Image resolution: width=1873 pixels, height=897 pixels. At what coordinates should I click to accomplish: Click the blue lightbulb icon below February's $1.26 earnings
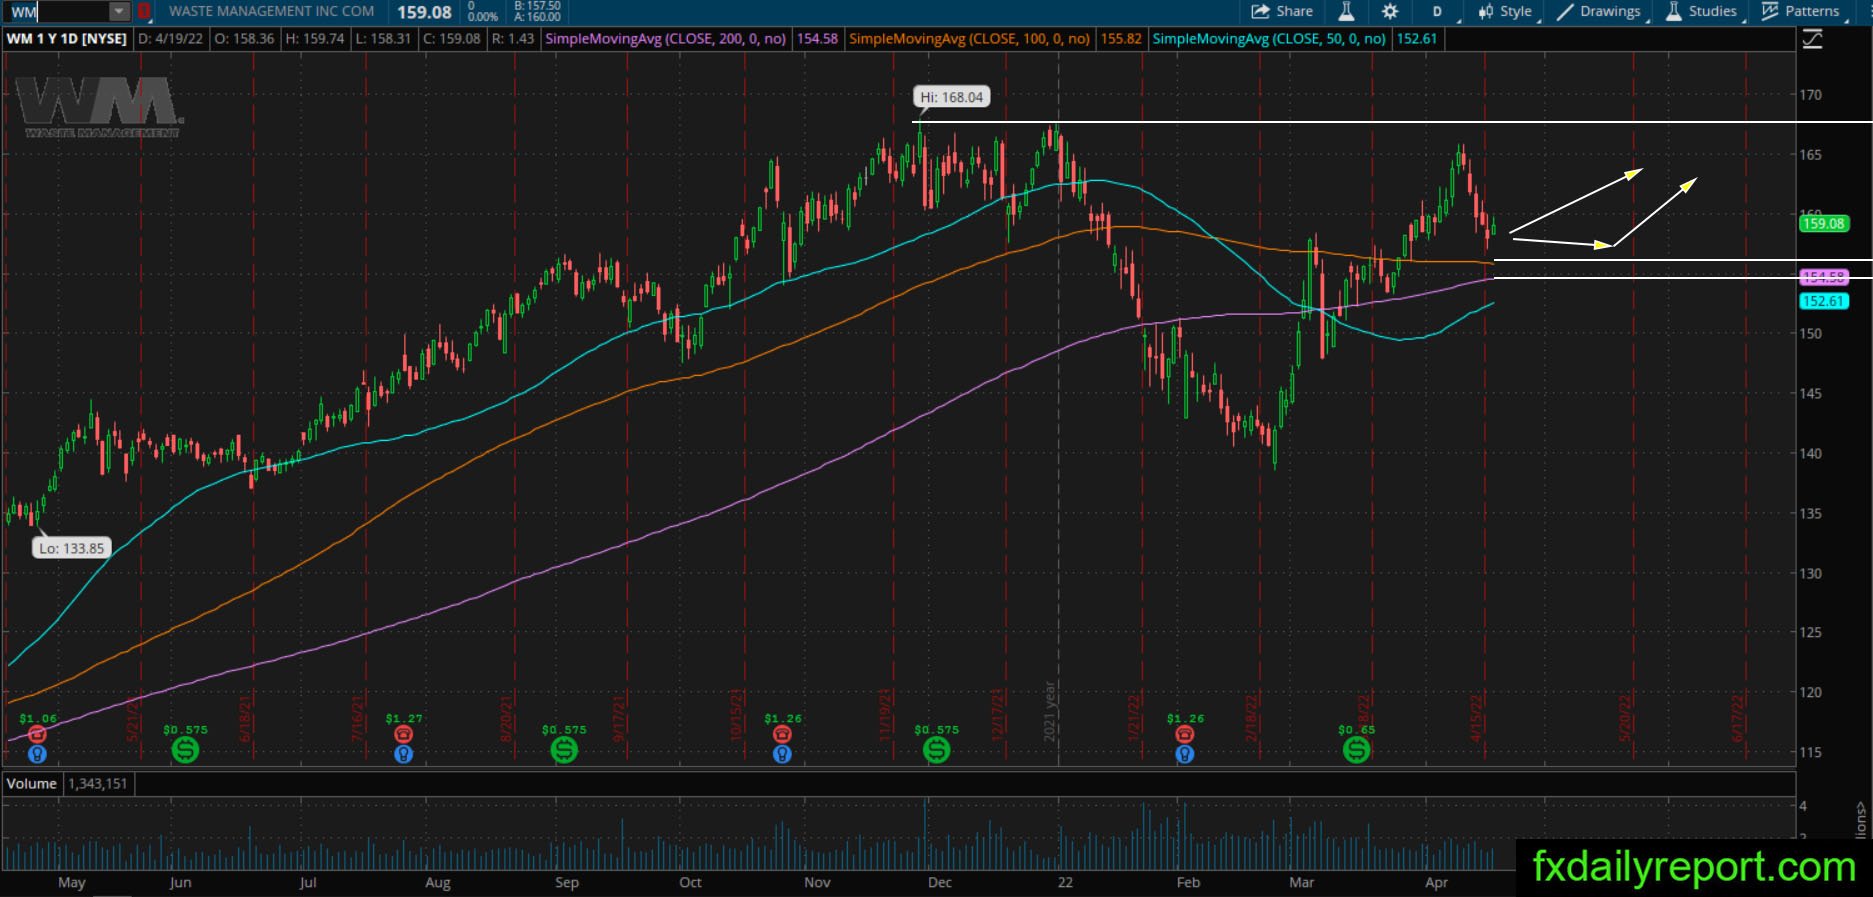(x=1185, y=754)
